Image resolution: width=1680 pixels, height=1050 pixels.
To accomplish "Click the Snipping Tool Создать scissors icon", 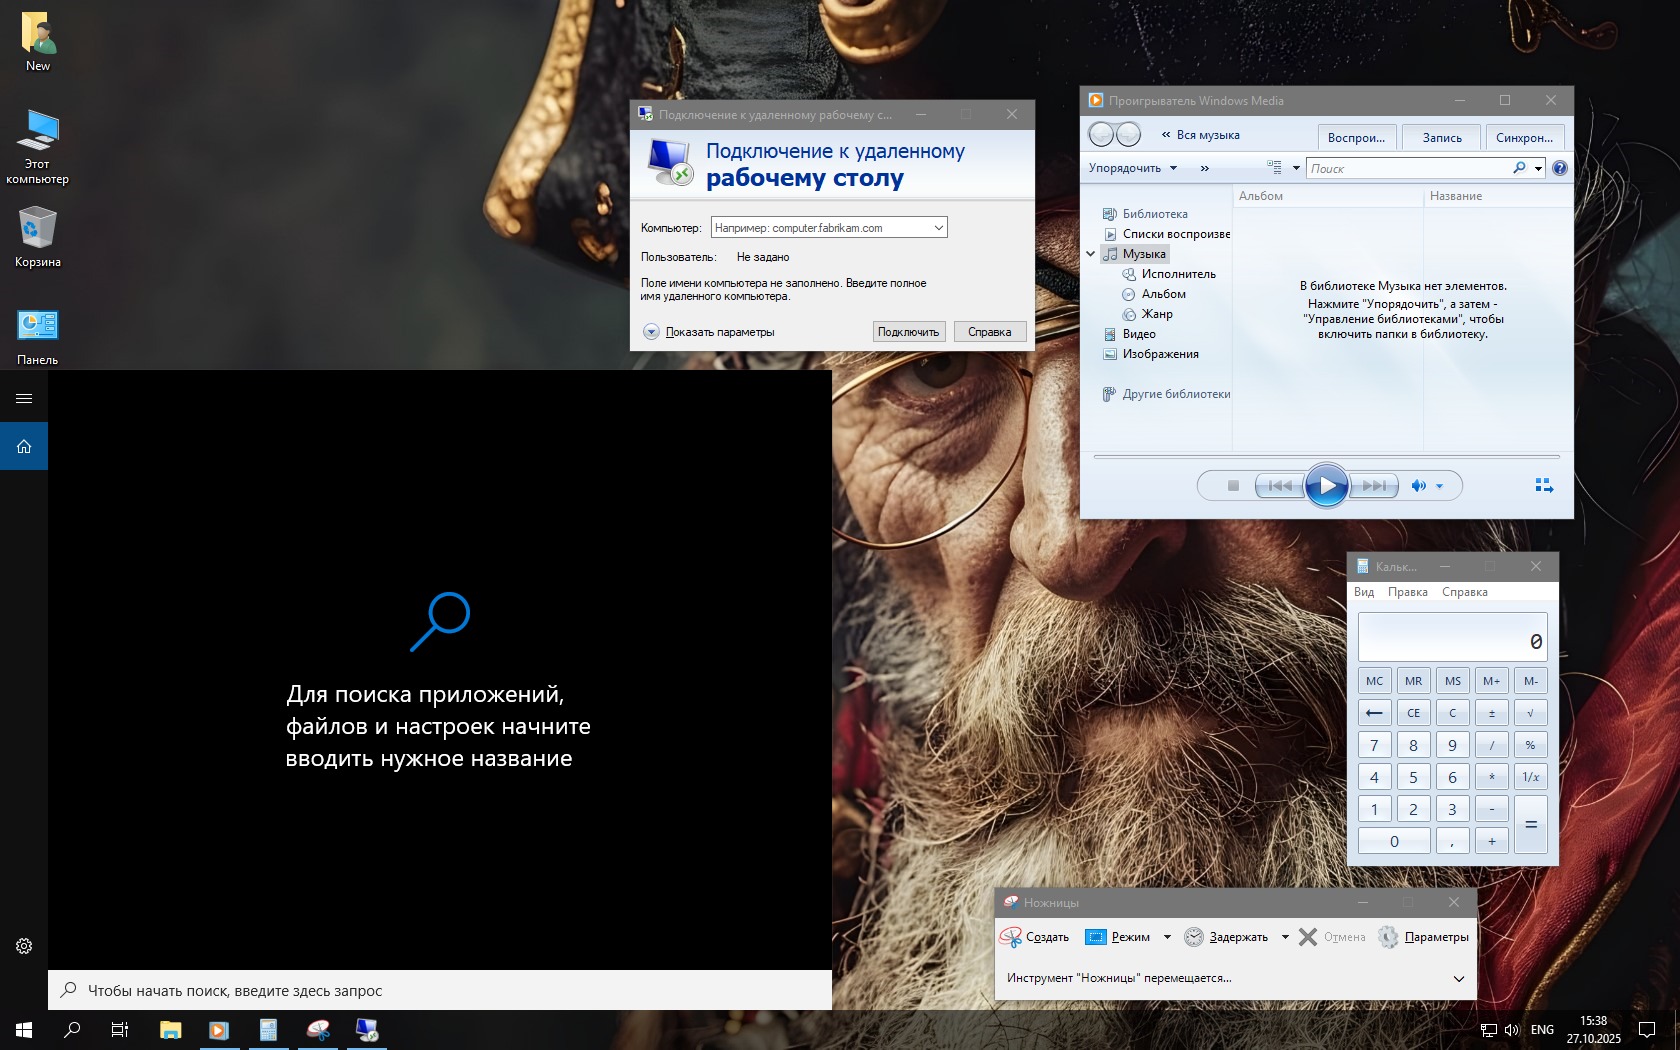I will (1011, 937).
